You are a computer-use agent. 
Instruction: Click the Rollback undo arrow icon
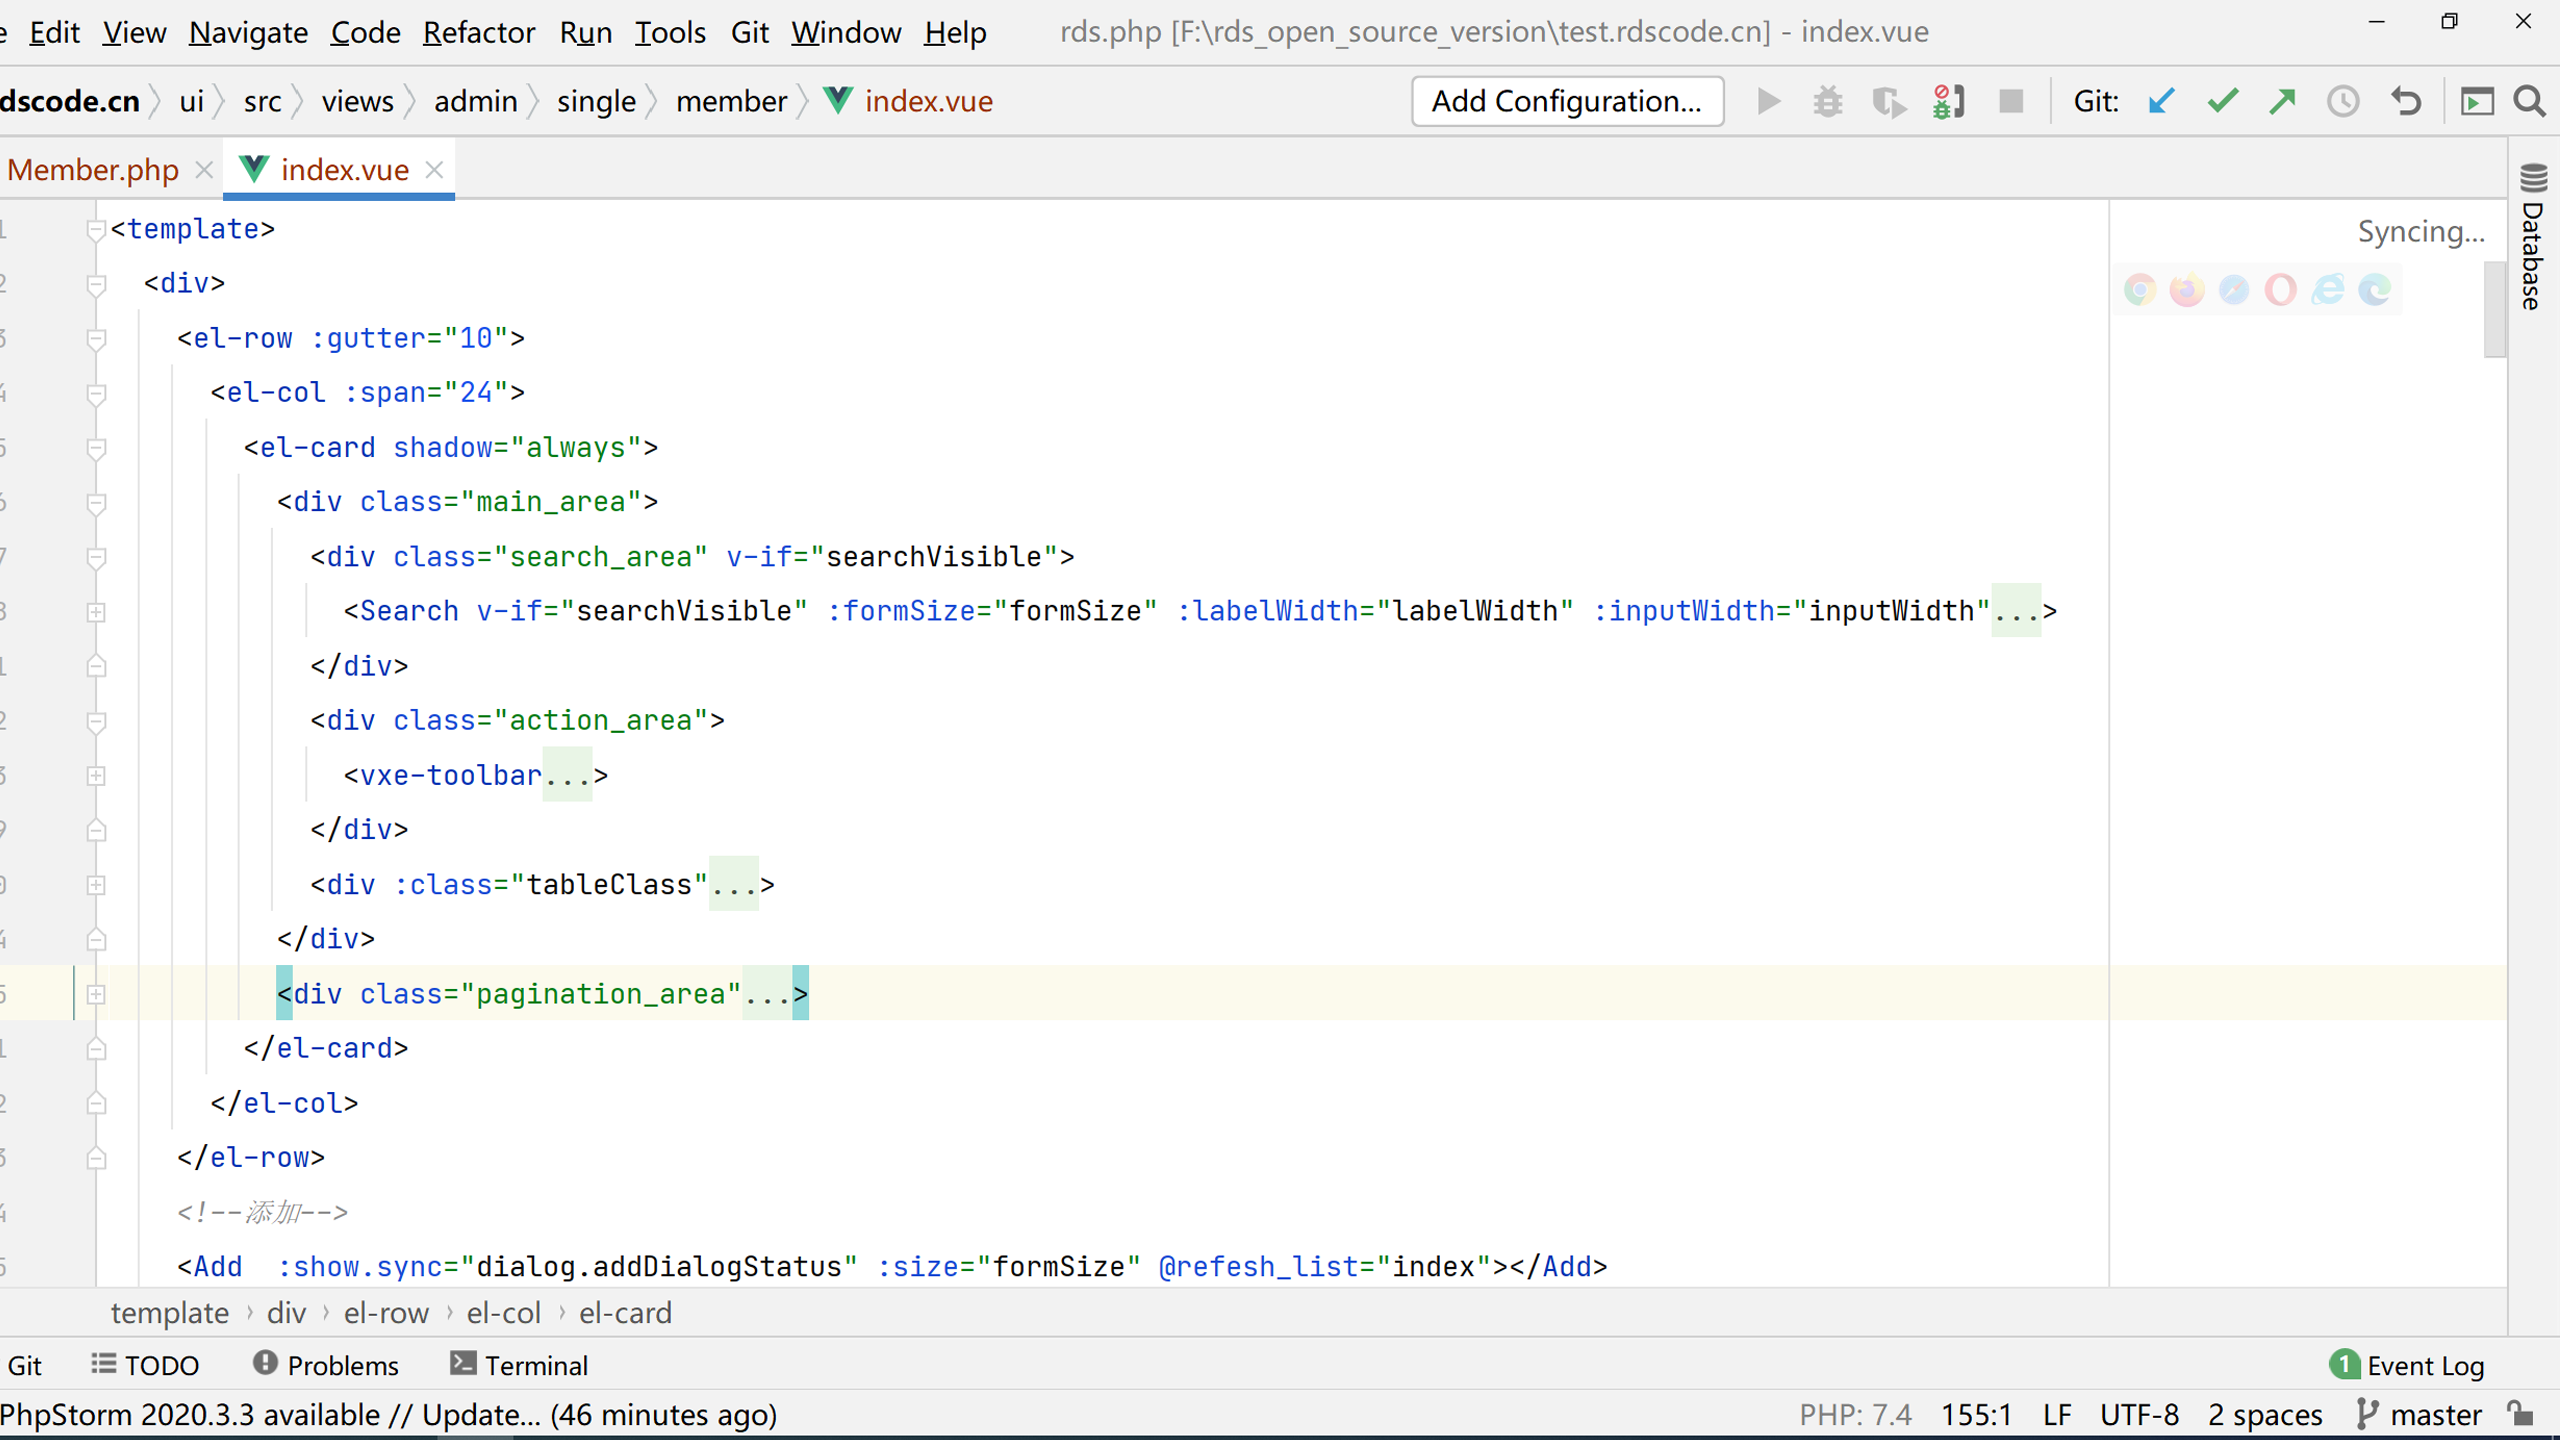(x=2406, y=101)
